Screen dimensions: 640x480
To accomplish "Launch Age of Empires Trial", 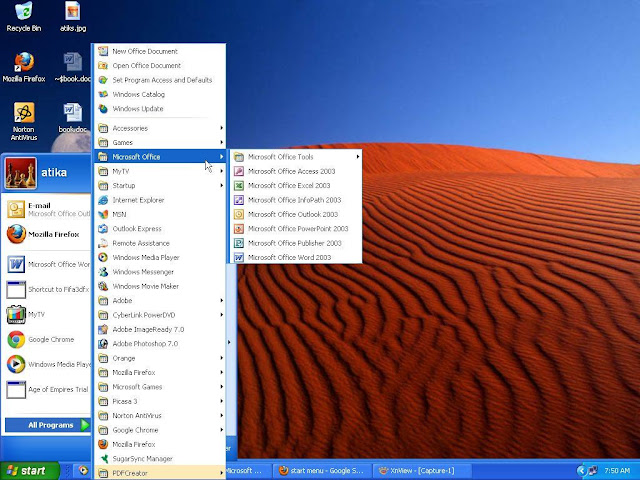I will [47, 389].
